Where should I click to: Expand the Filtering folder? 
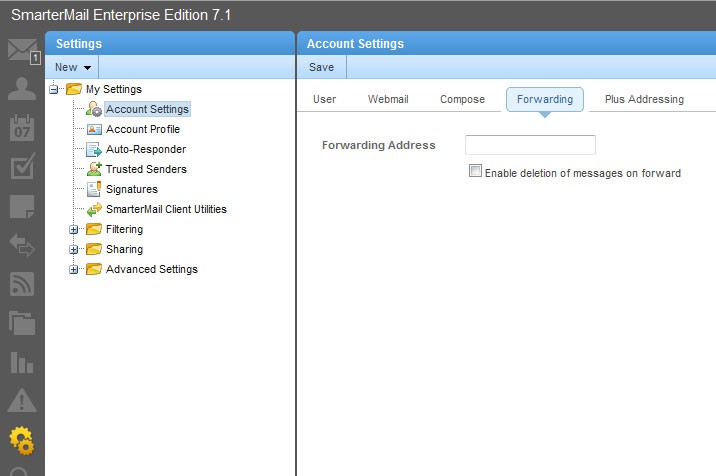coord(73,230)
